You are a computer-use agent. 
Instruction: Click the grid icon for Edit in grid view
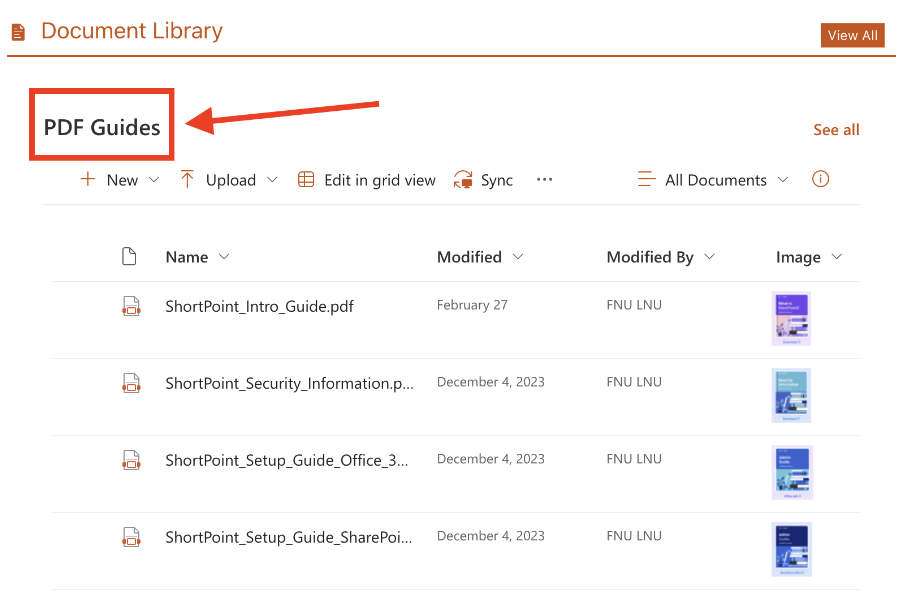306,180
